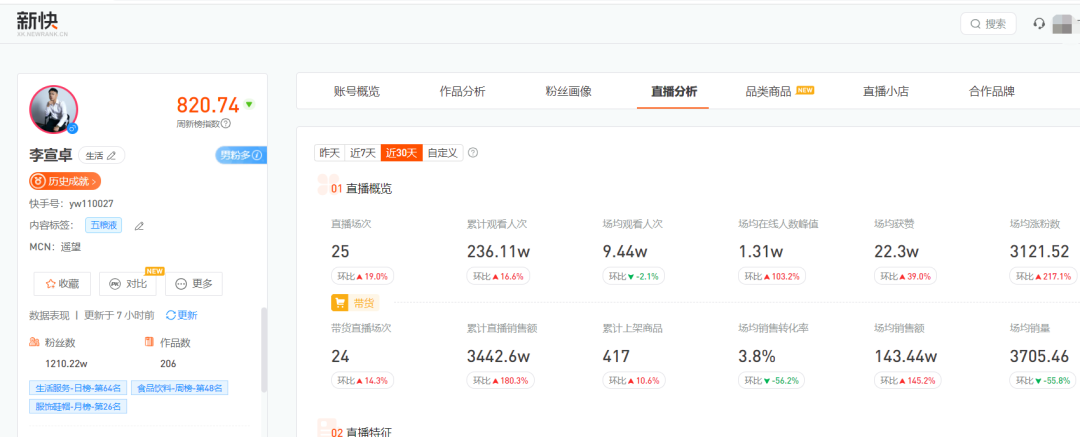Click the 新快 logo

tap(42, 23)
